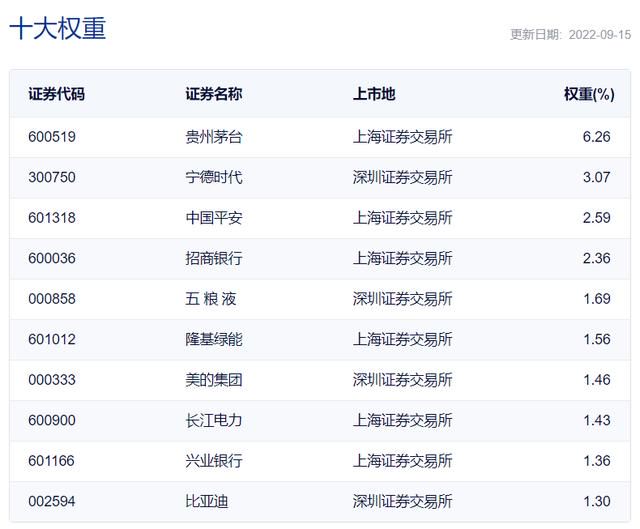This screenshot has width=640, height=529.
Task: Click stock name 比亚迪
Action: point(207,501)
